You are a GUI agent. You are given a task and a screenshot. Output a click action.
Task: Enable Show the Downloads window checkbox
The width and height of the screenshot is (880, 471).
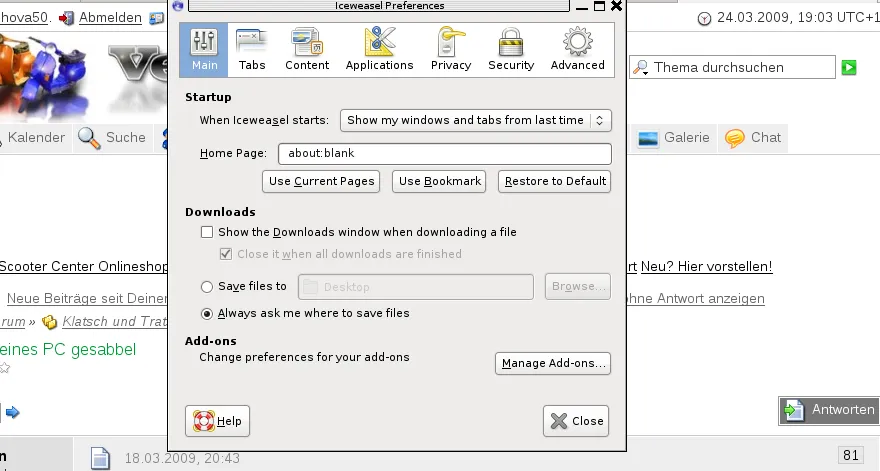coord(207,232)
